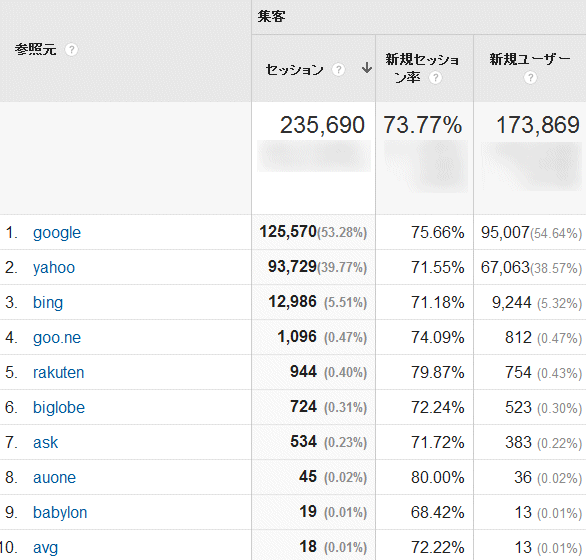Select goo.ne new session rate 74.09%
The image size is (586, 560).
[438, 338]
